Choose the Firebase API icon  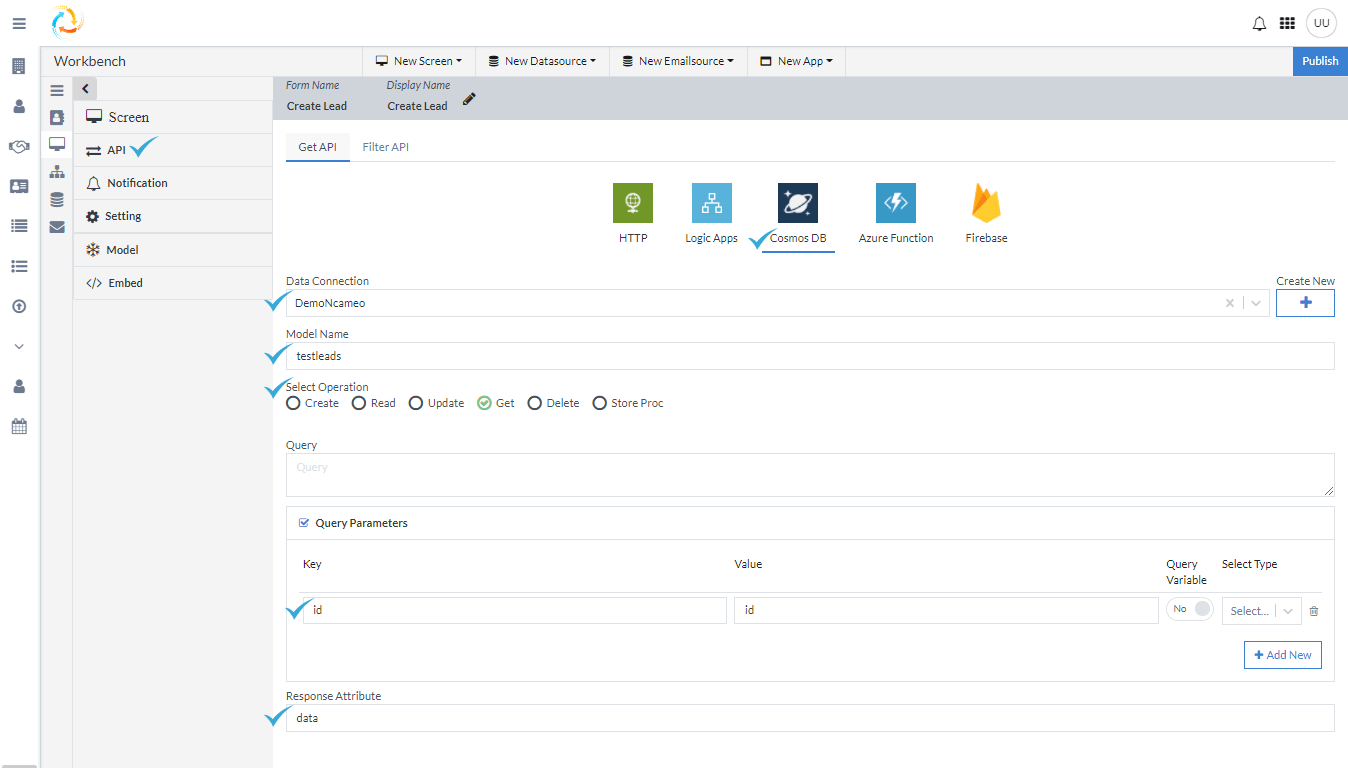pos(986,203)
